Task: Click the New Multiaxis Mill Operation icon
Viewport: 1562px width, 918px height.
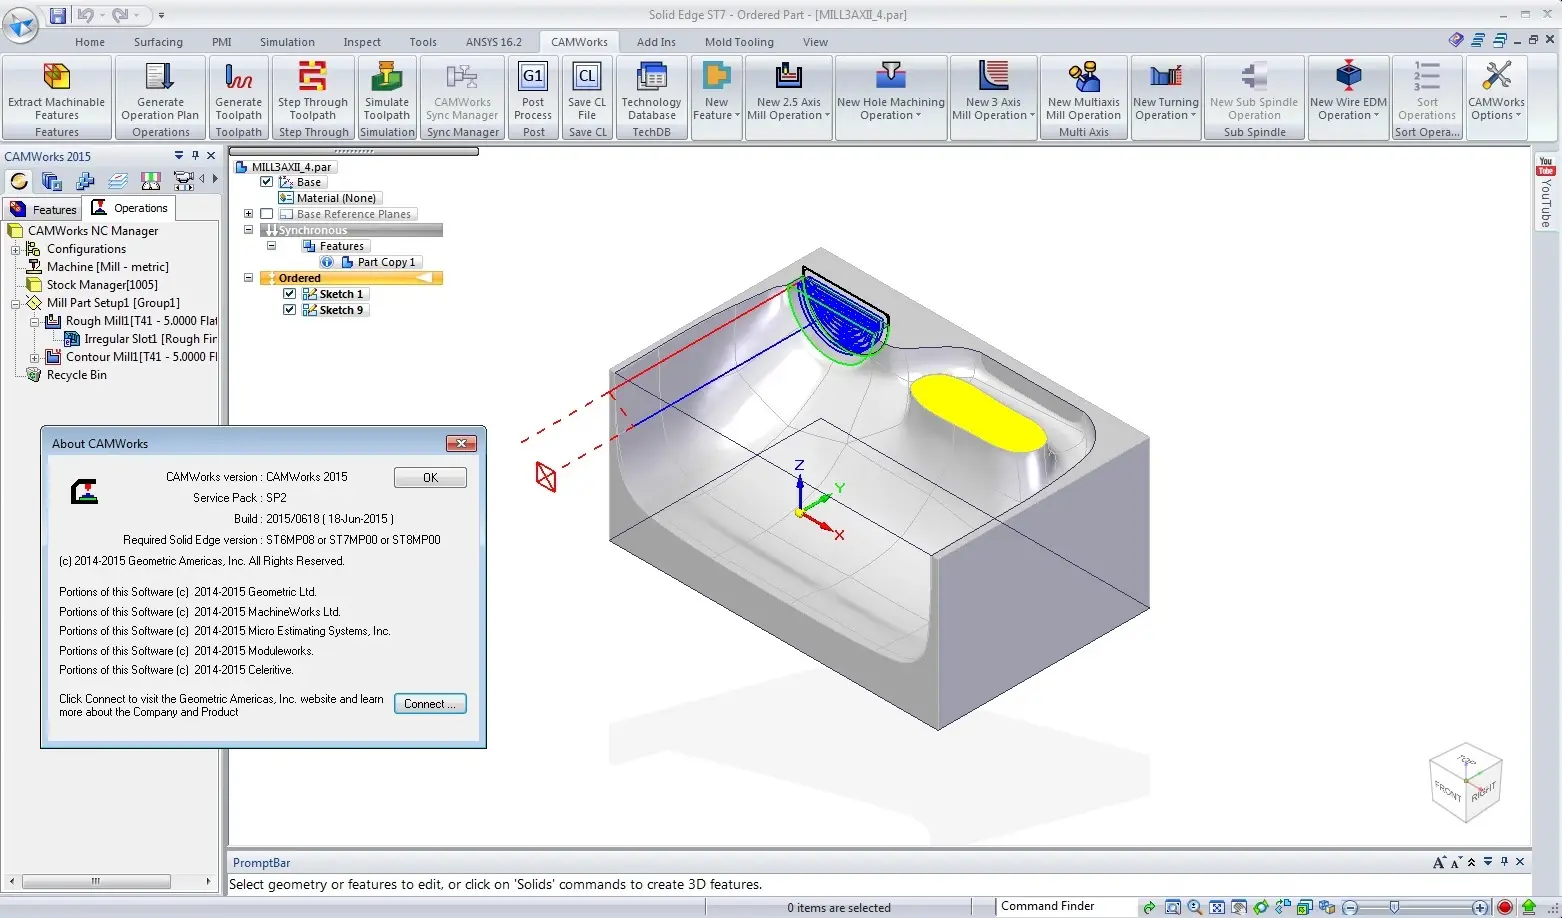Action: pos(1084,77)
